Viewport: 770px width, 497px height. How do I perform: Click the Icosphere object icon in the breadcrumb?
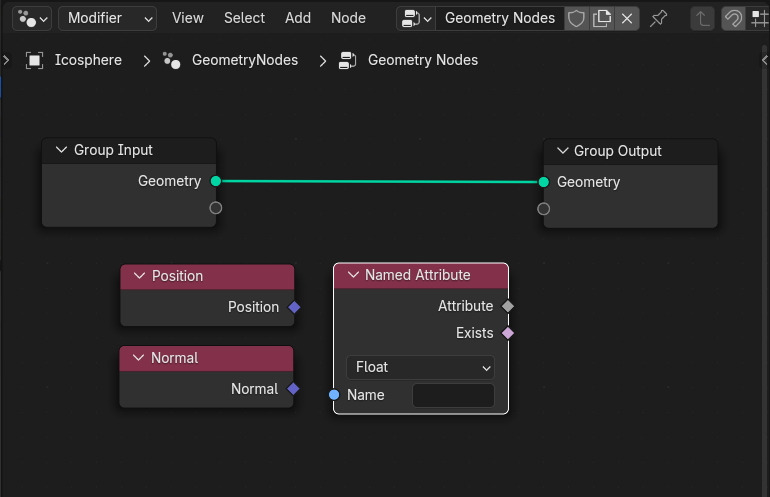click(x=34, y=60)
